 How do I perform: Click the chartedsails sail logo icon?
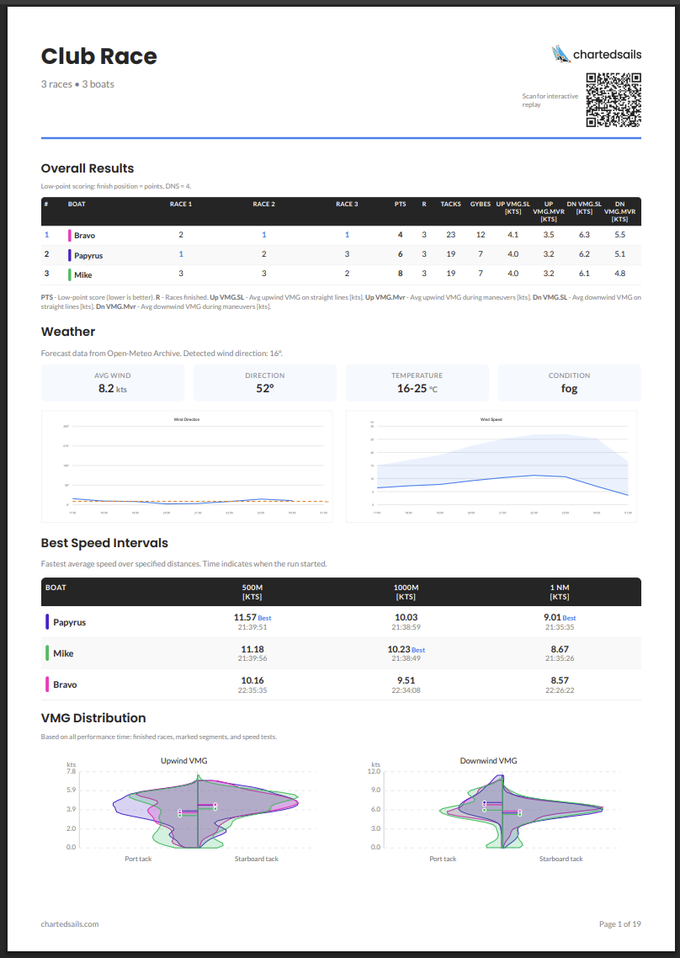[560, 54]
